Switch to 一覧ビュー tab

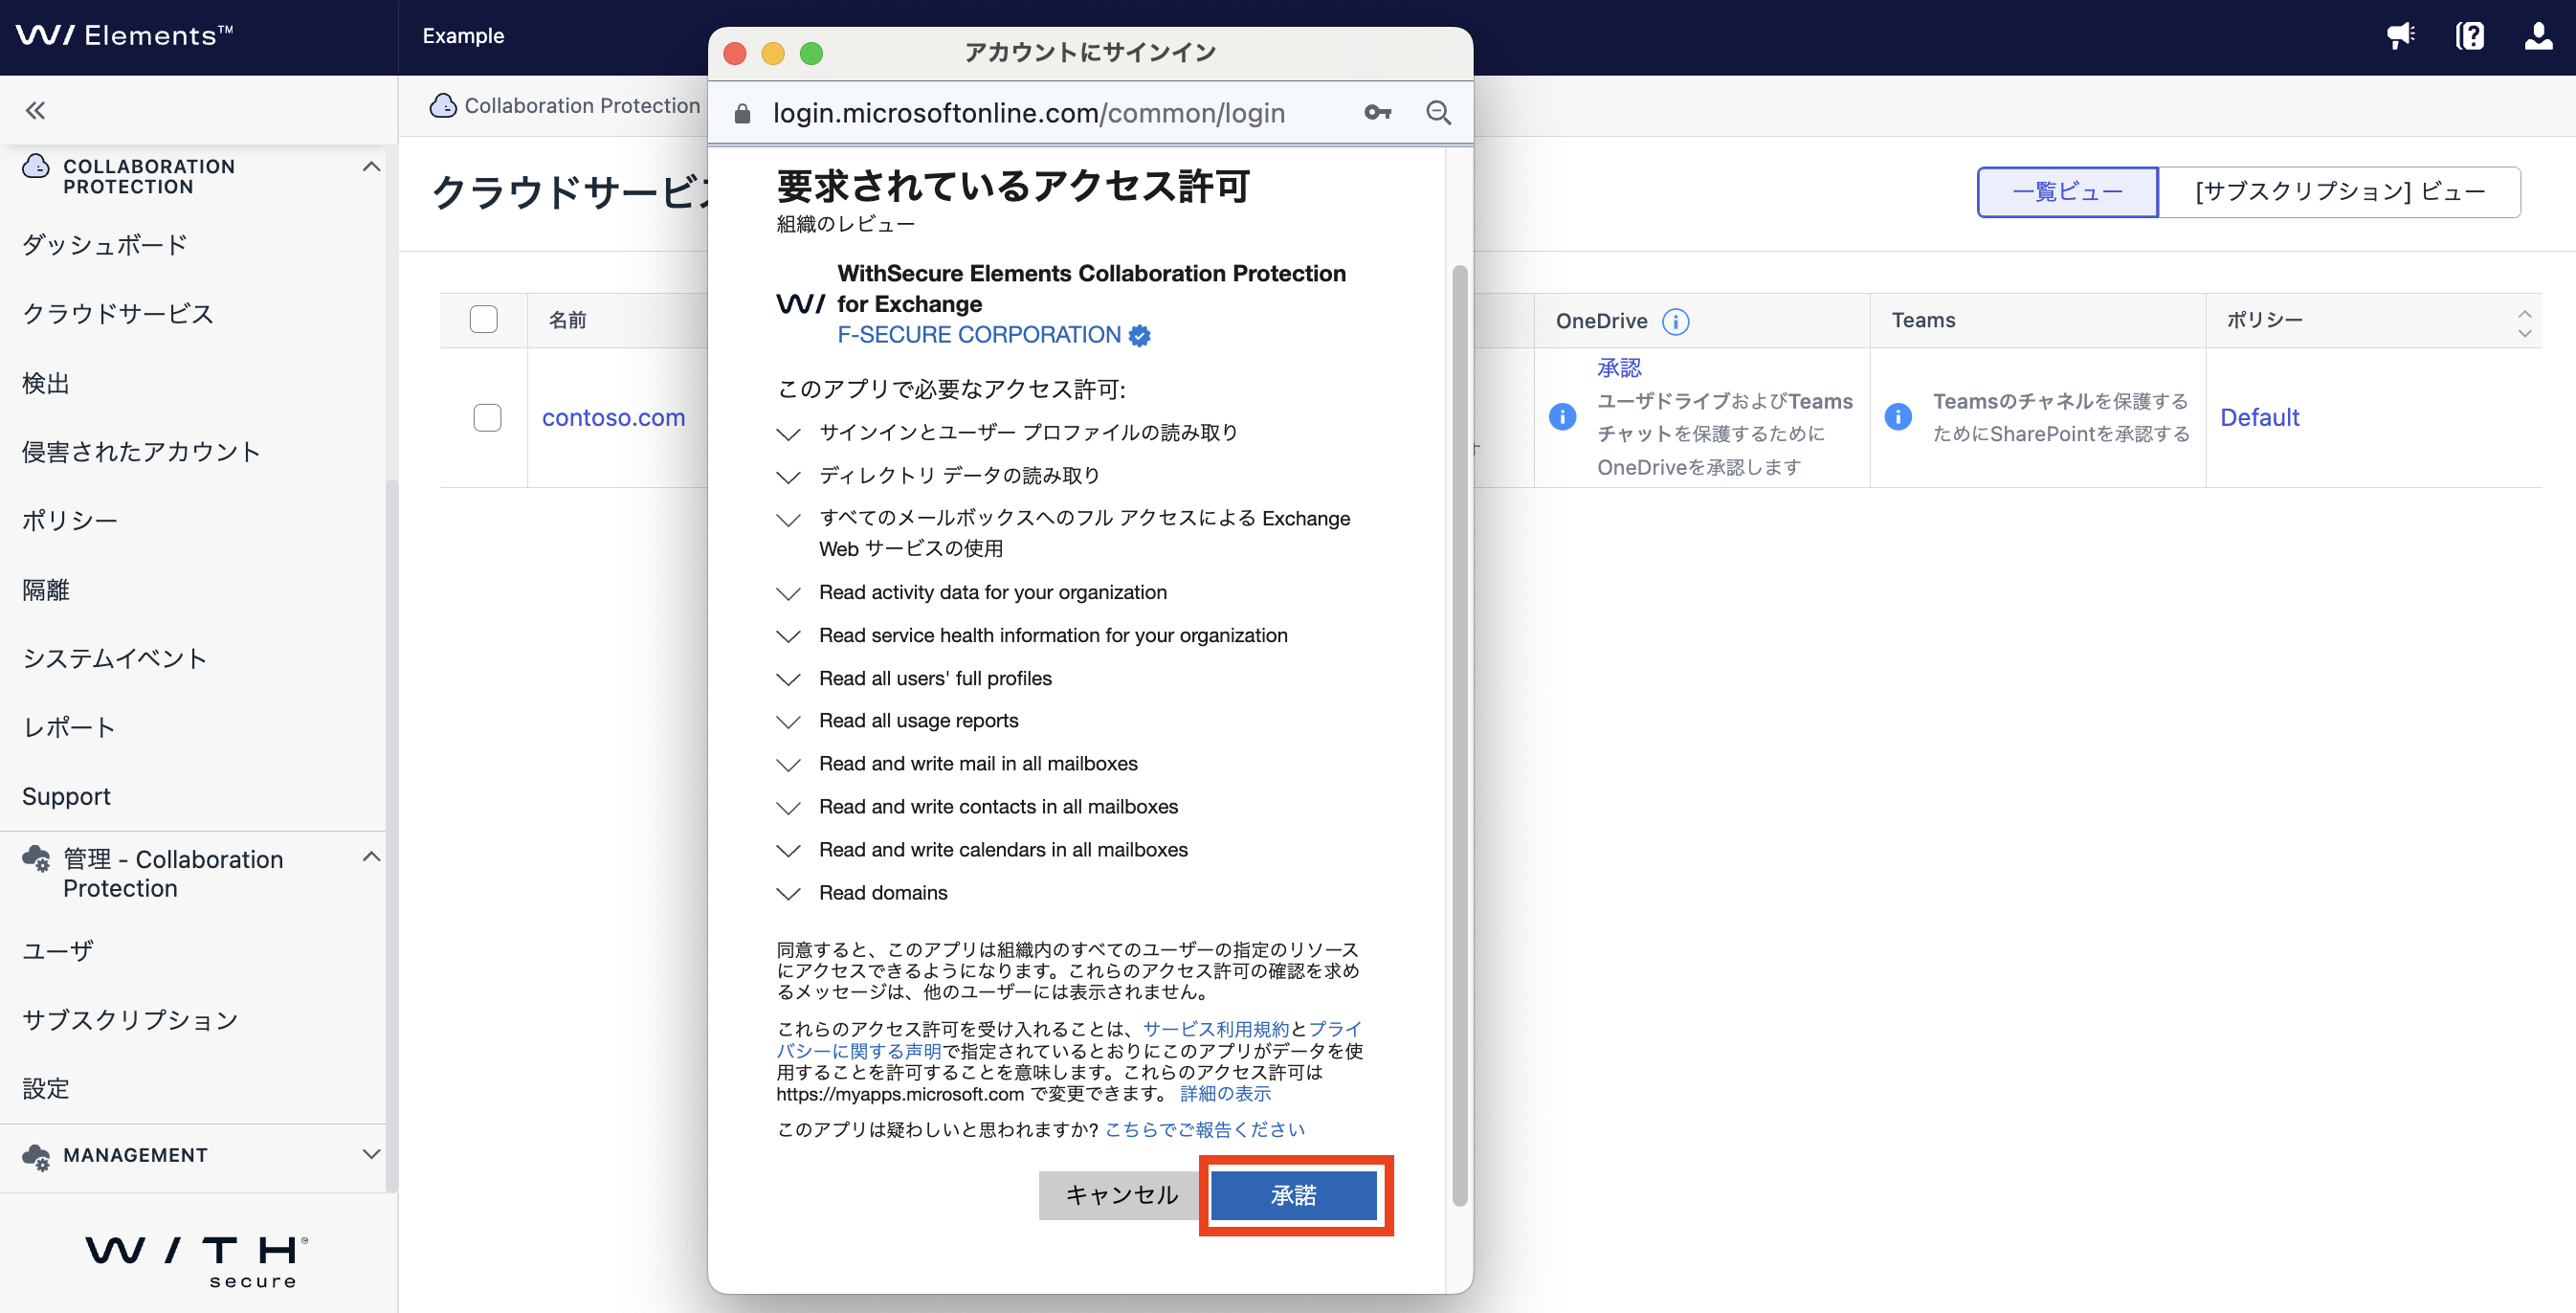[2067, 191]
